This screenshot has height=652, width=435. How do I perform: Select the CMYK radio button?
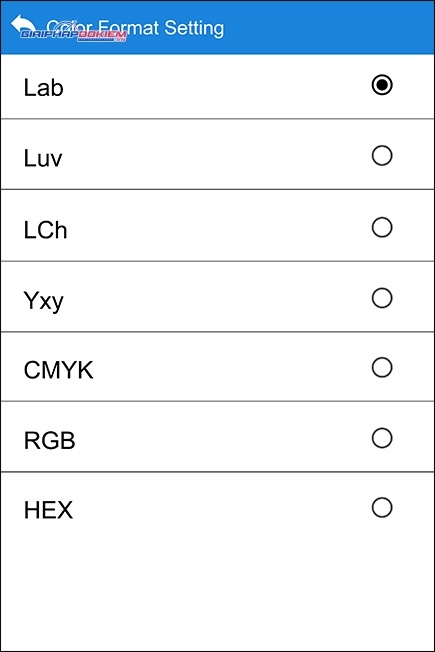382,367
